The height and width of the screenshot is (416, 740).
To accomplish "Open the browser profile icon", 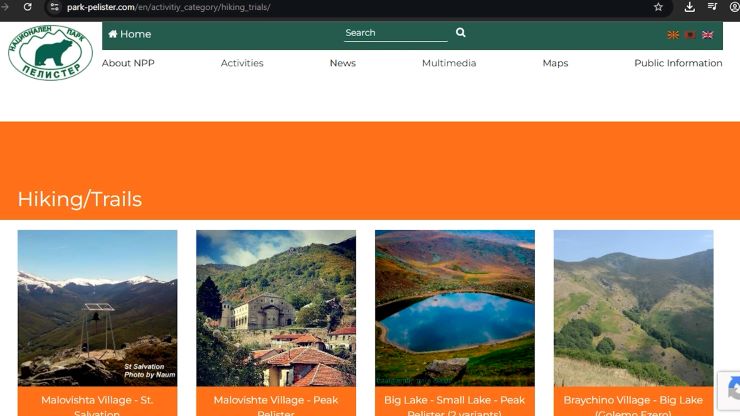I will coord(734,7).
